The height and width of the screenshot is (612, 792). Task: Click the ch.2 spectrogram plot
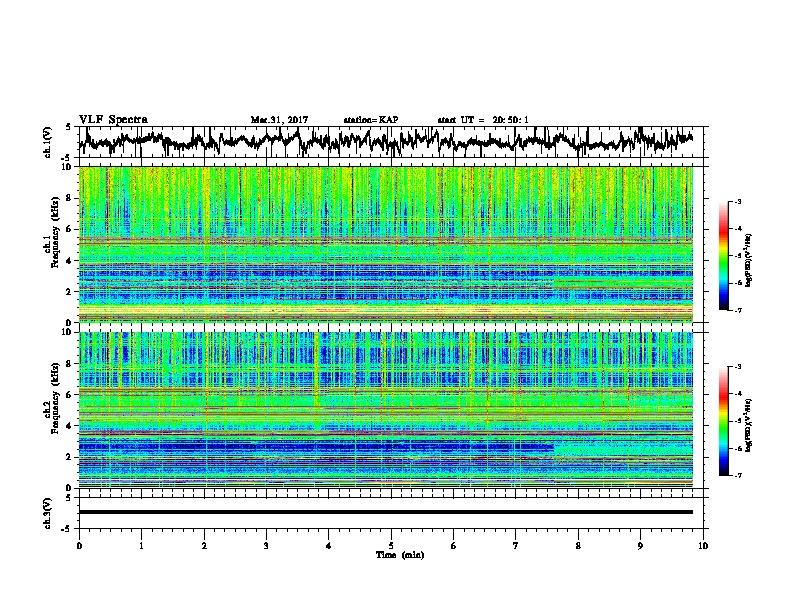point(386,410)
